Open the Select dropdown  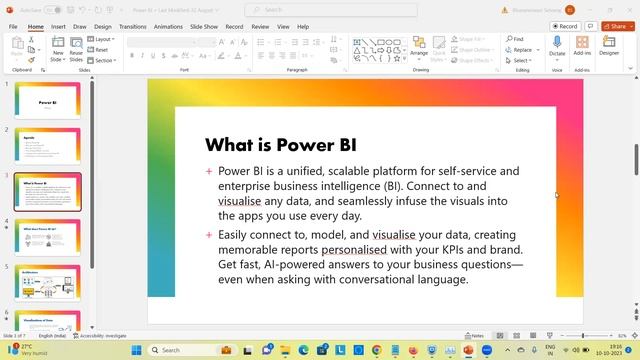click(519, 60)
